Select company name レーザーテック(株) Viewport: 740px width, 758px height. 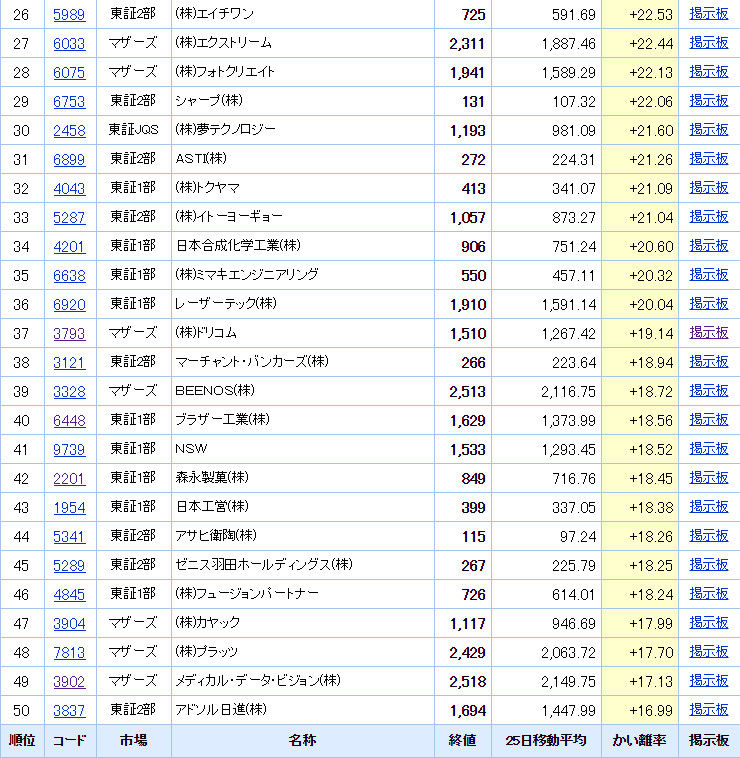[x=226, y=304]
